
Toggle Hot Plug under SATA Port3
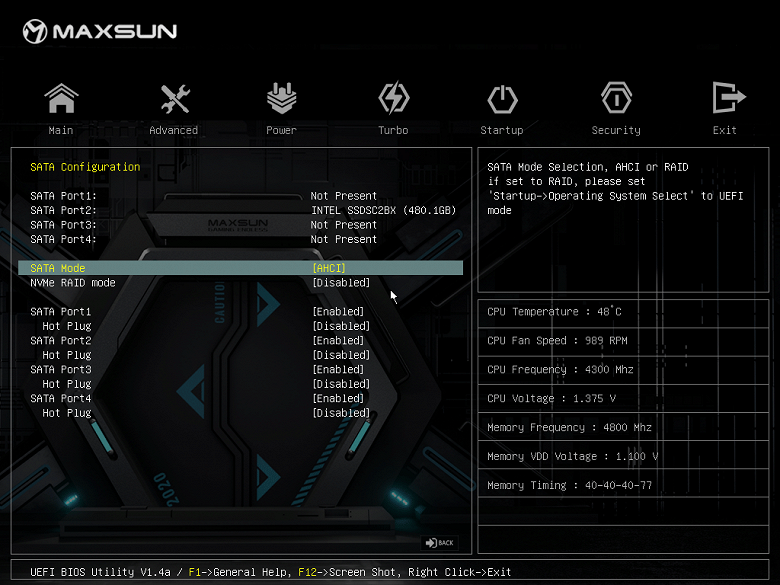coord(341,384)
